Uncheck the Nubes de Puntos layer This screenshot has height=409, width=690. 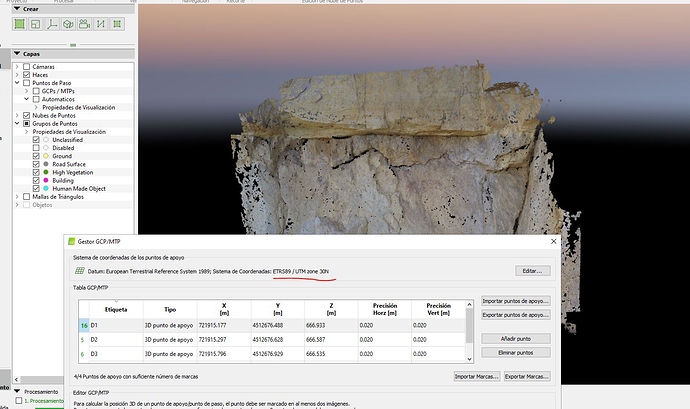pyautogui.click(x=27, y=115)
